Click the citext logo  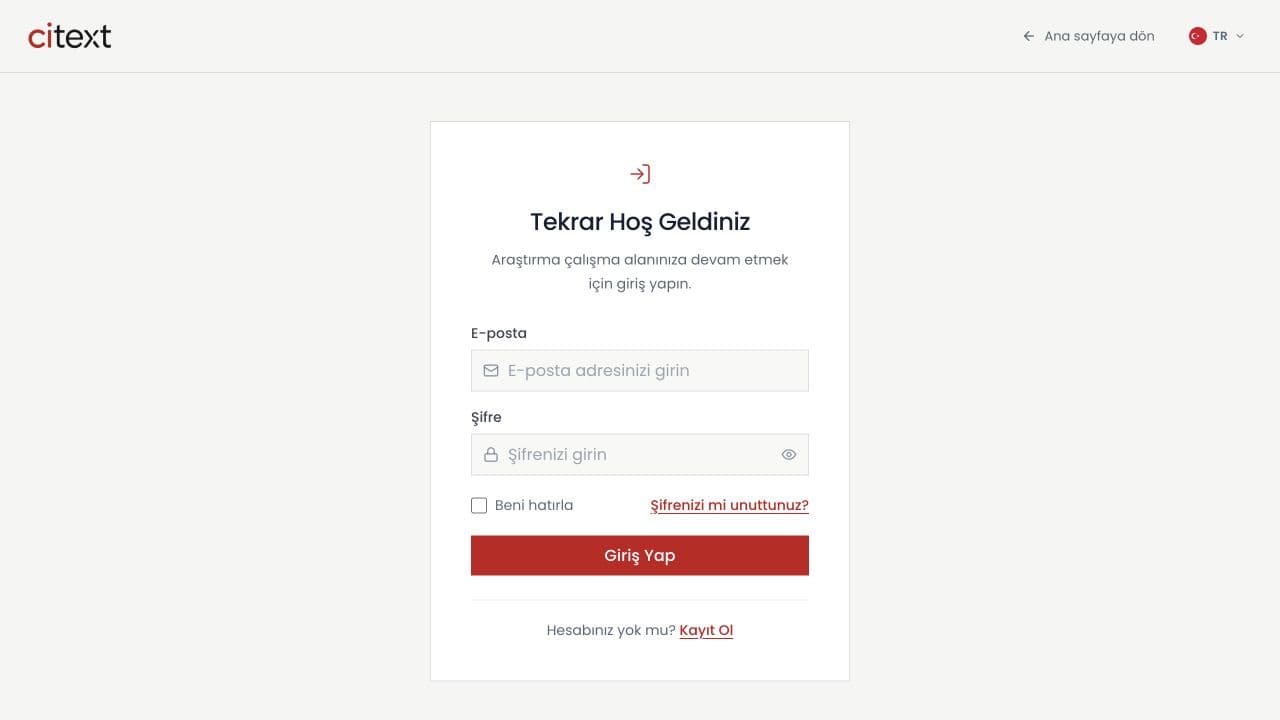[x=70, y=36]
